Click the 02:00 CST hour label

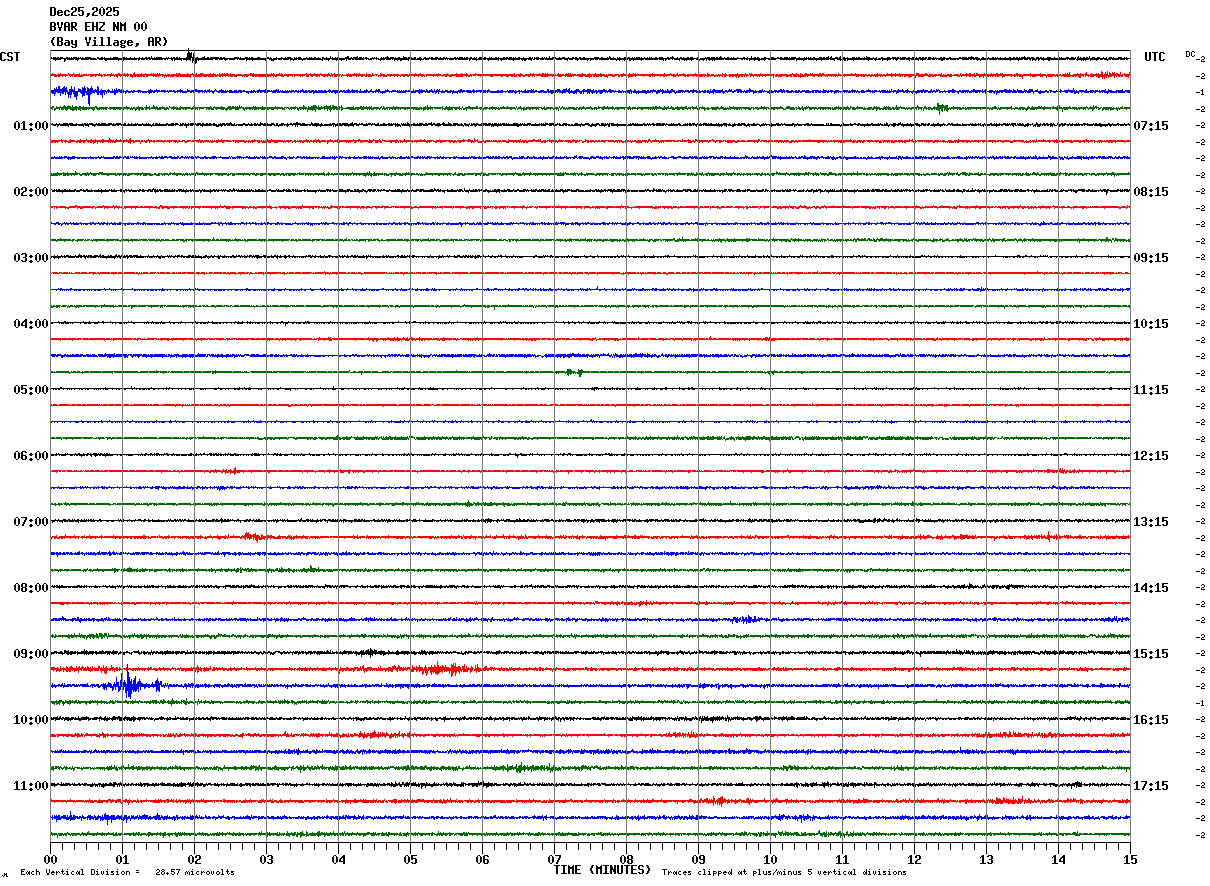coord(31,192)
